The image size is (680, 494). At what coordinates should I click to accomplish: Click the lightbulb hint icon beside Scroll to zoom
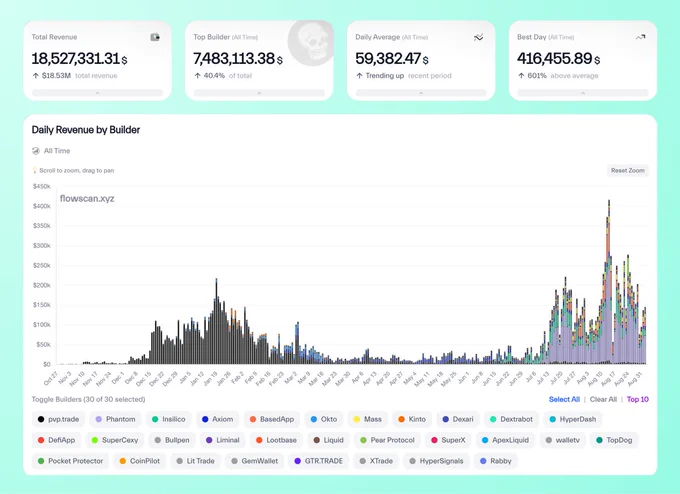coord(35,170)
